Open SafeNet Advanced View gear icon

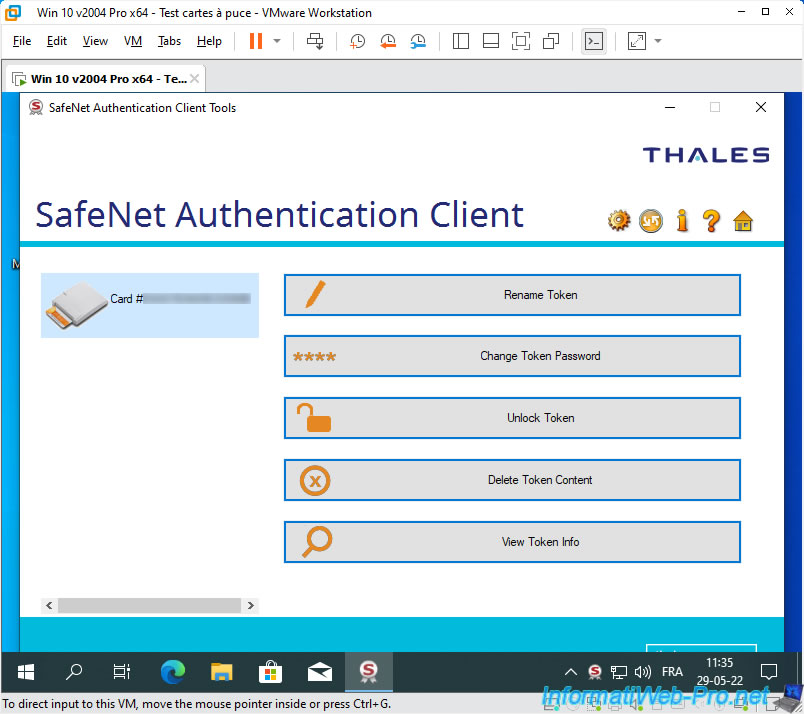point(619,221)
